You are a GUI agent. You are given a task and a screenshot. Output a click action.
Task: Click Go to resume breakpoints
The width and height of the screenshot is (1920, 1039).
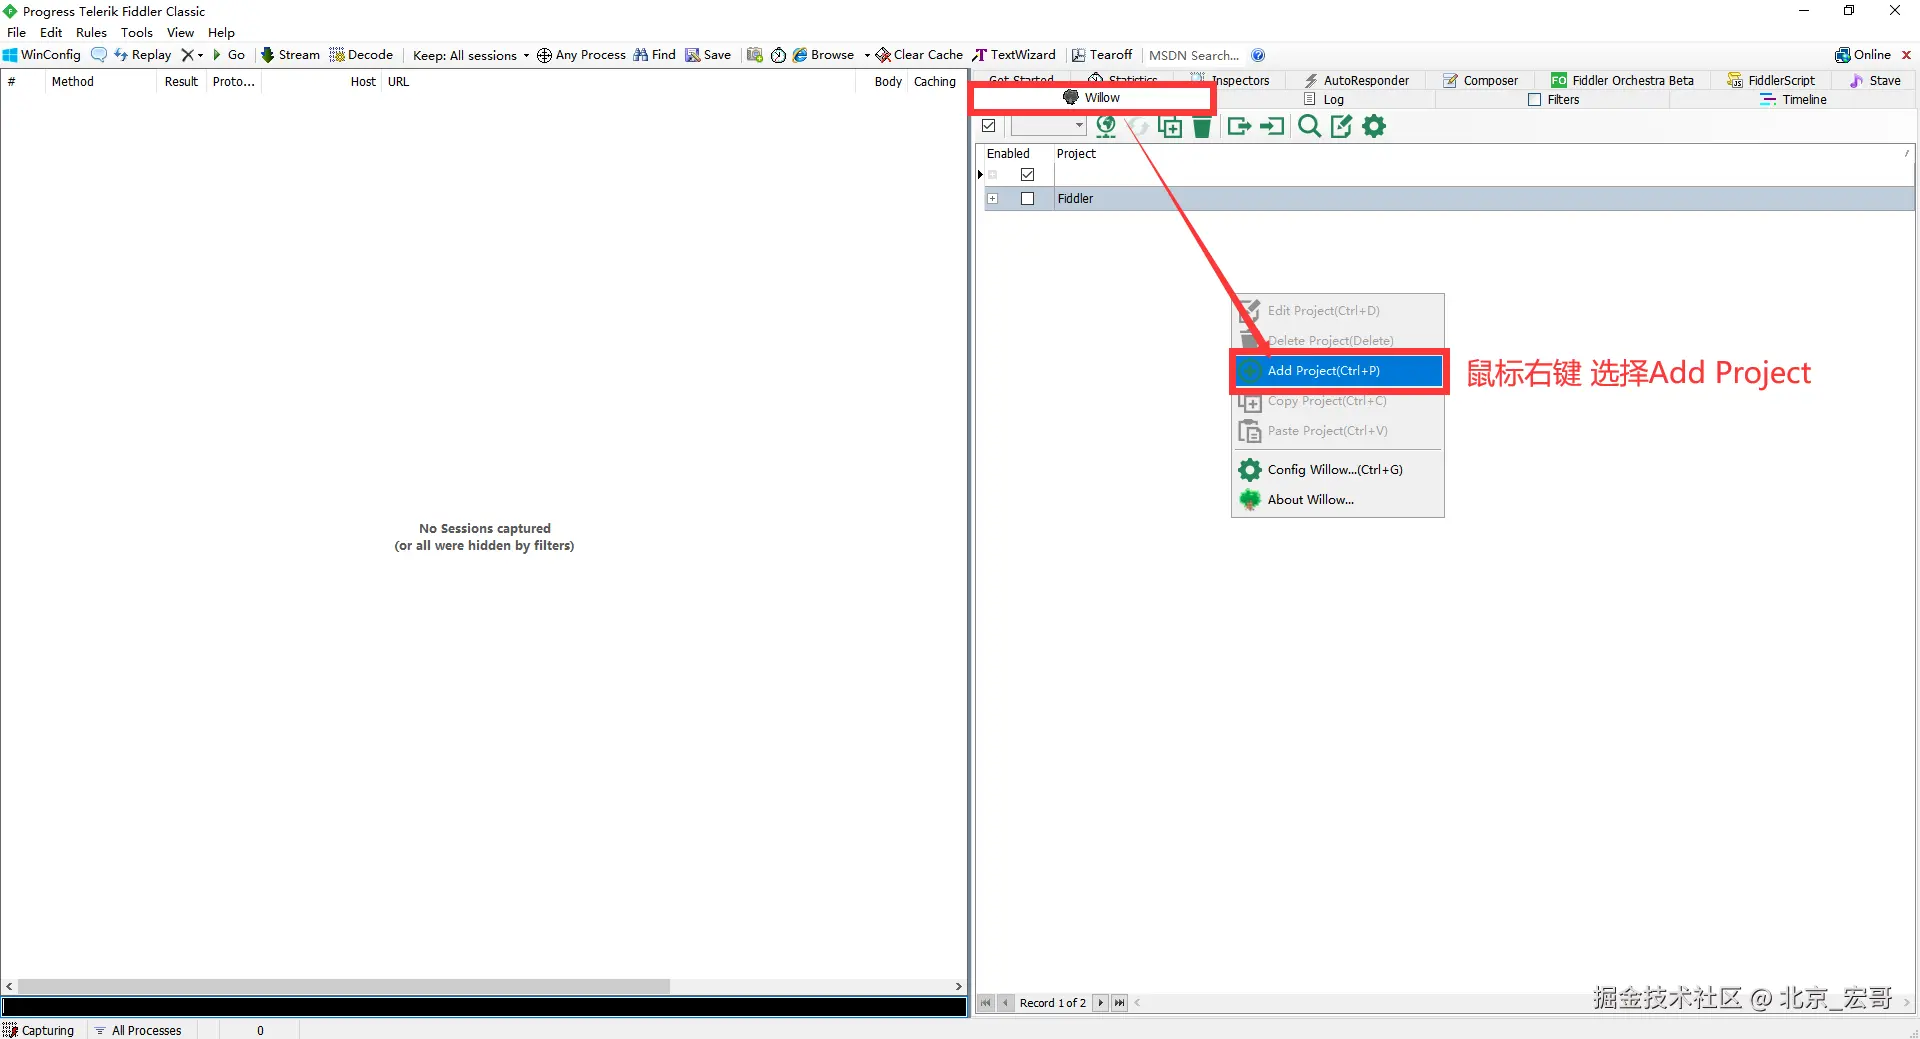[x=229, y=55]
